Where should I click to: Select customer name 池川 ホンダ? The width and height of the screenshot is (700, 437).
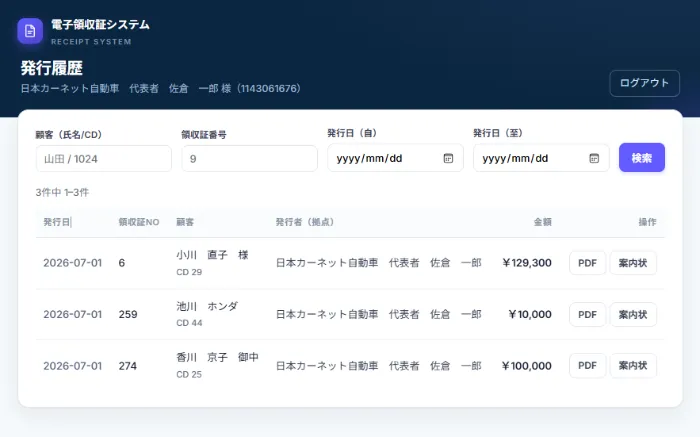(x=207, y=306)
